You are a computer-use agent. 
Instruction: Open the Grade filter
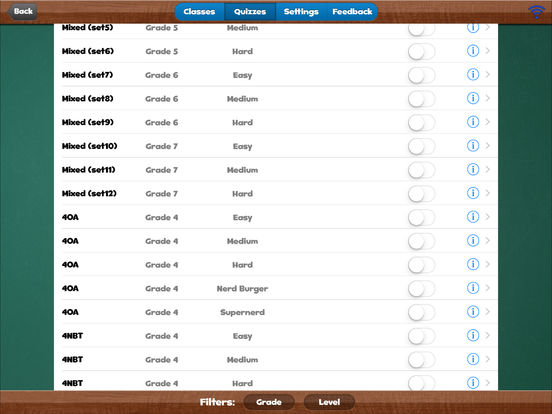point(269,402)
